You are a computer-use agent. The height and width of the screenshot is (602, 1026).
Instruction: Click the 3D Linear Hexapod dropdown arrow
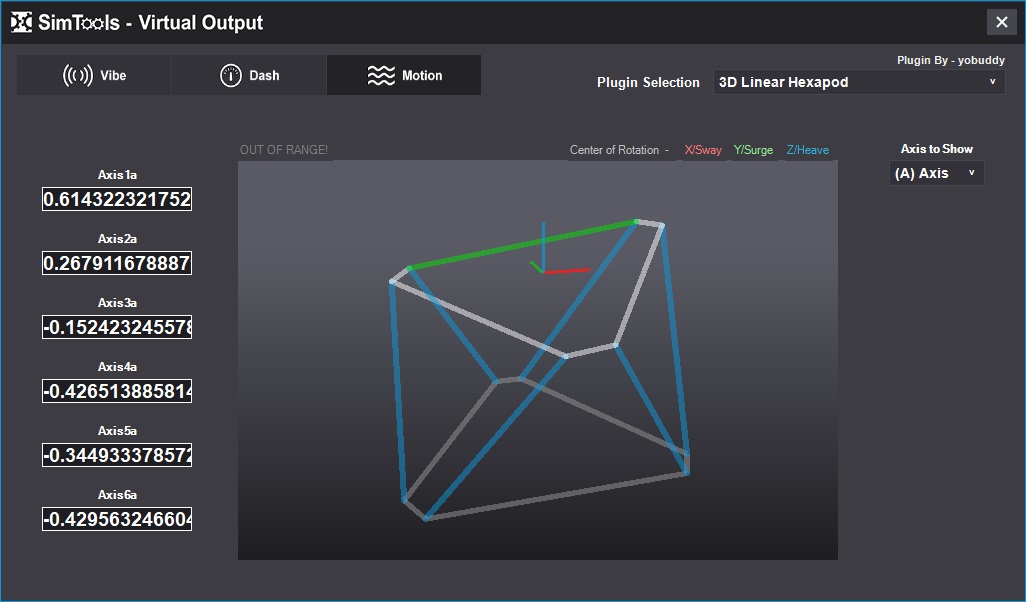point(992,82)
